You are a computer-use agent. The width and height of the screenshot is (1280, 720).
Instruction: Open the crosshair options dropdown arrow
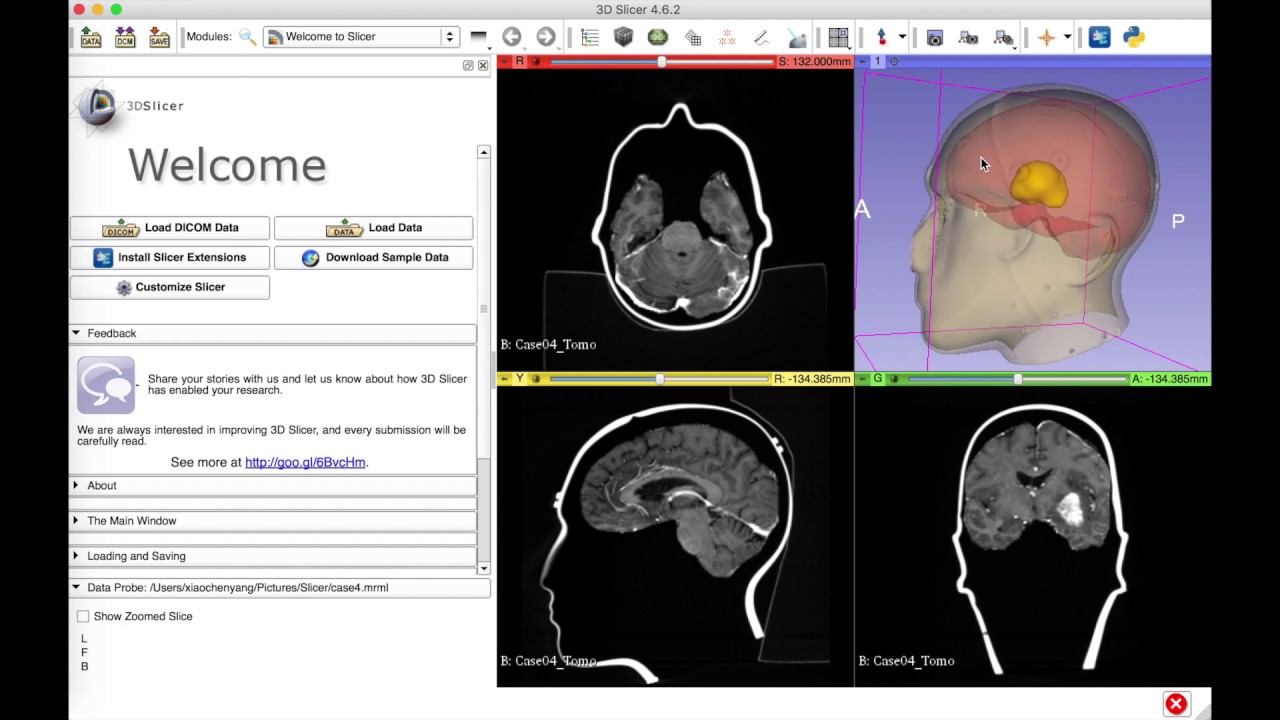point(1067,37)
